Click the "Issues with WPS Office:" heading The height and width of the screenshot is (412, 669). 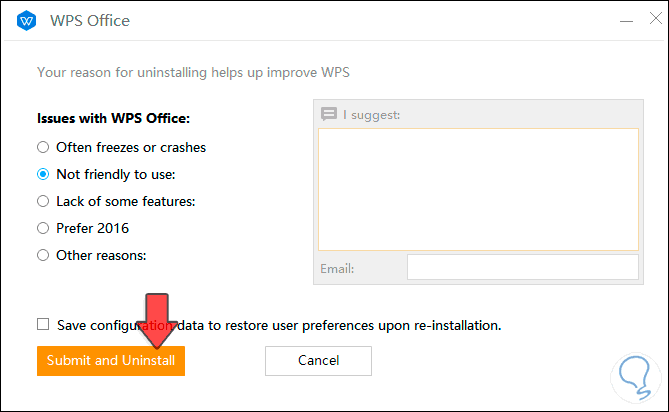(112, 118)
